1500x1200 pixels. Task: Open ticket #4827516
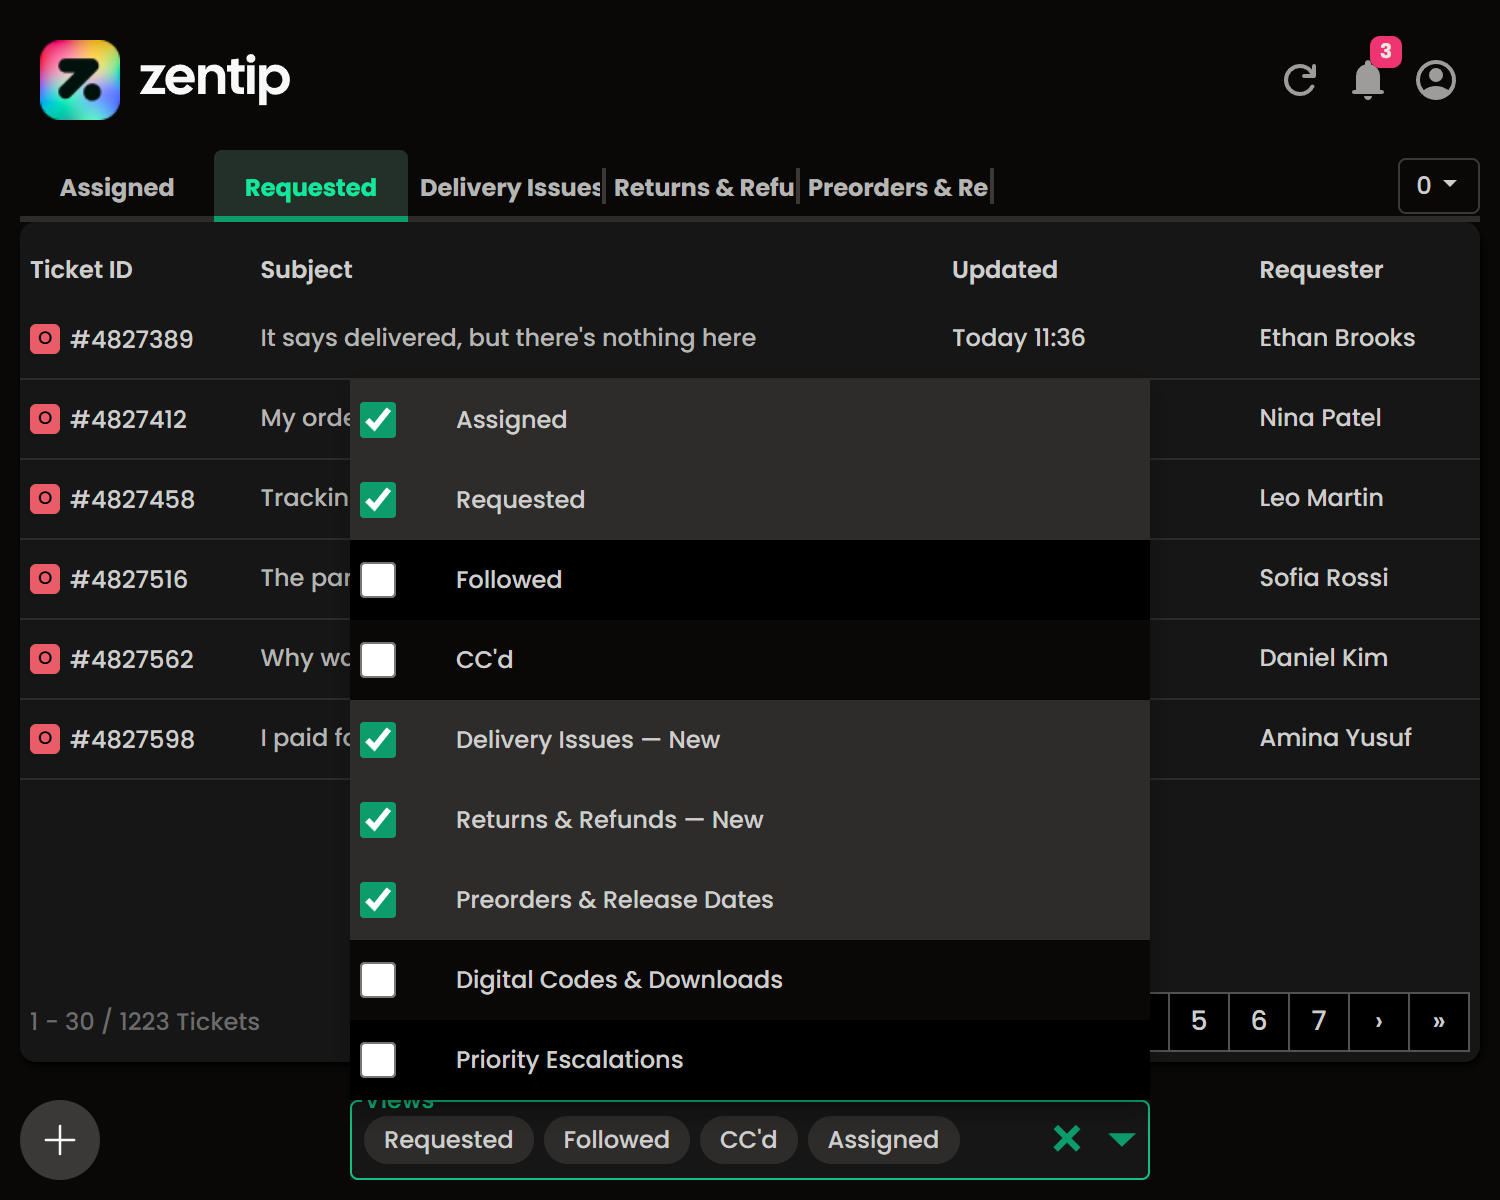tap(129, 579)
